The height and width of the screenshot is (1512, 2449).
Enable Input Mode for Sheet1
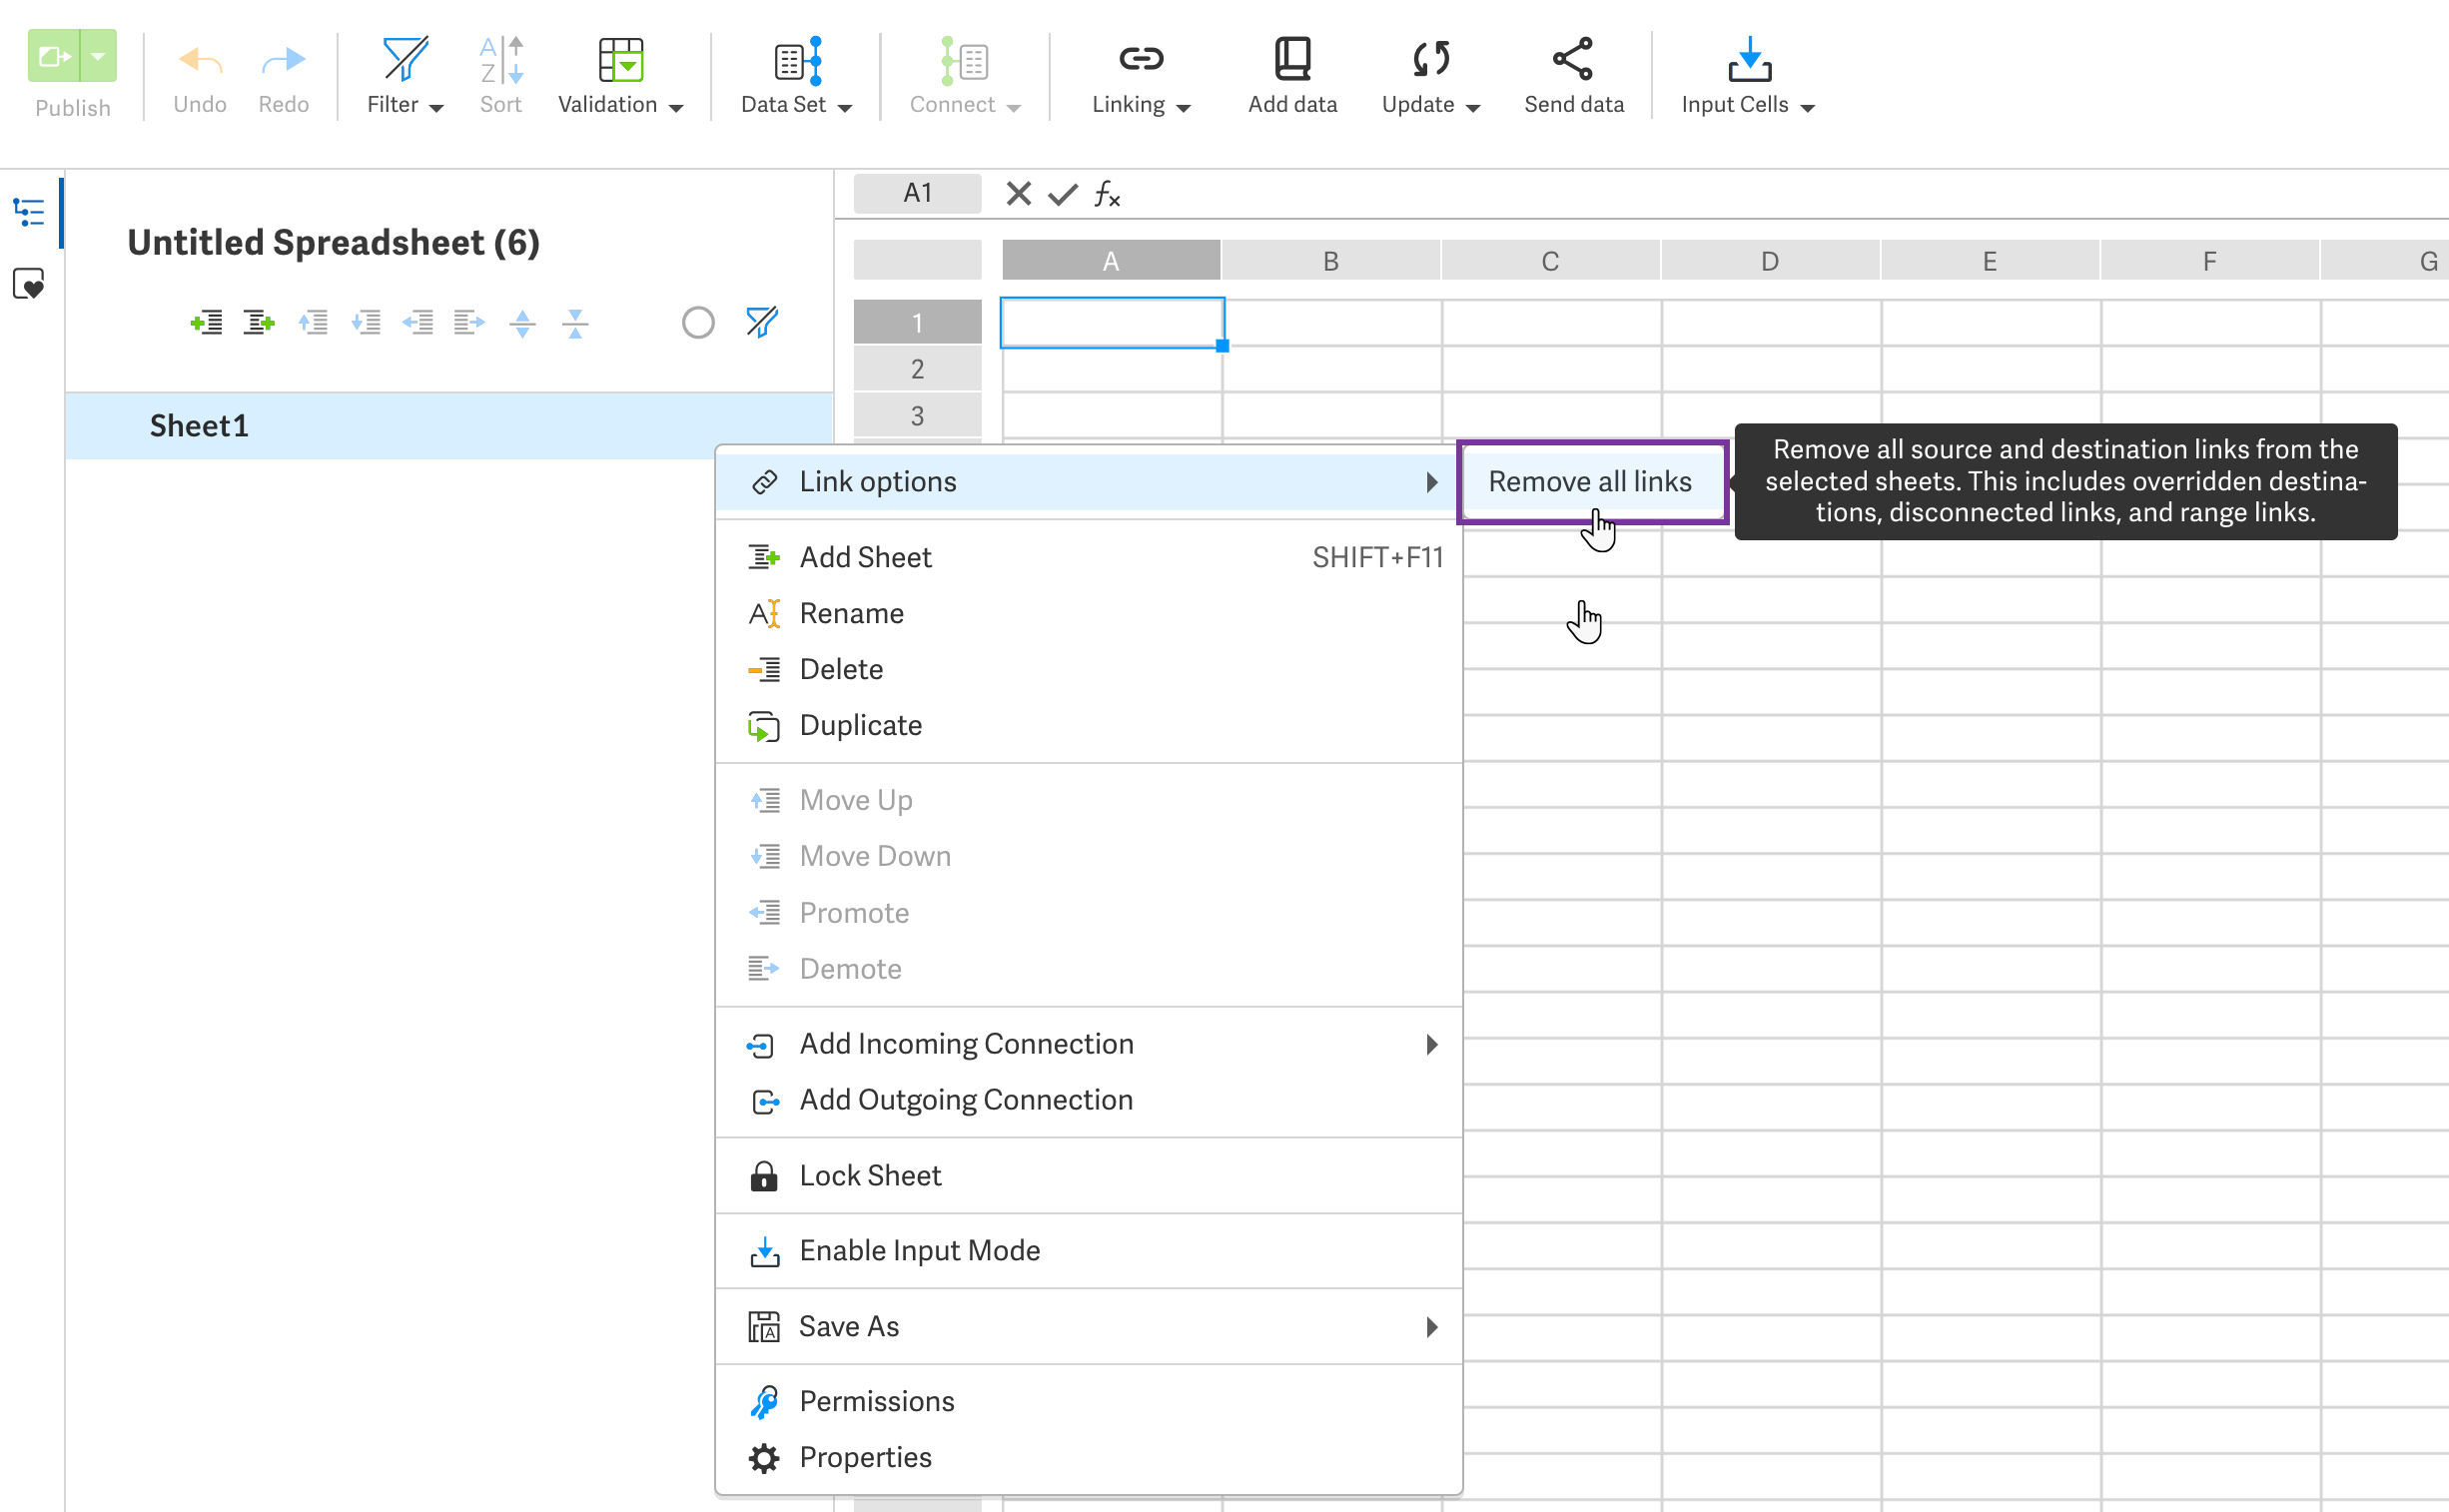pyautogui.click(x=918, y=1250)
